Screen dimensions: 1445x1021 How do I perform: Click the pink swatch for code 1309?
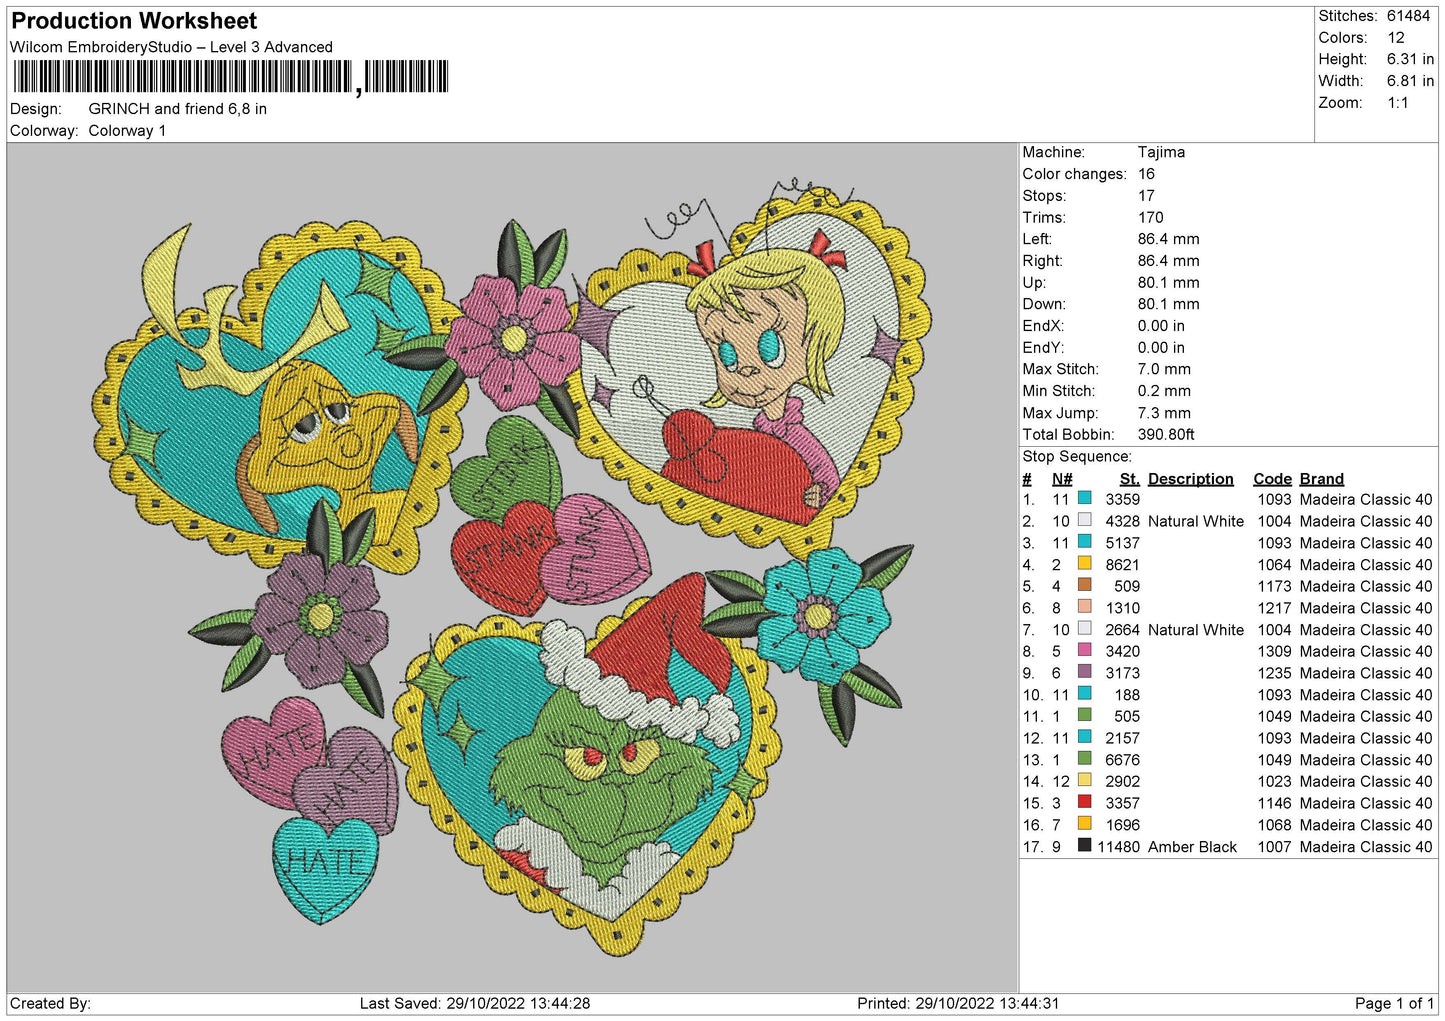point(1084,650)
